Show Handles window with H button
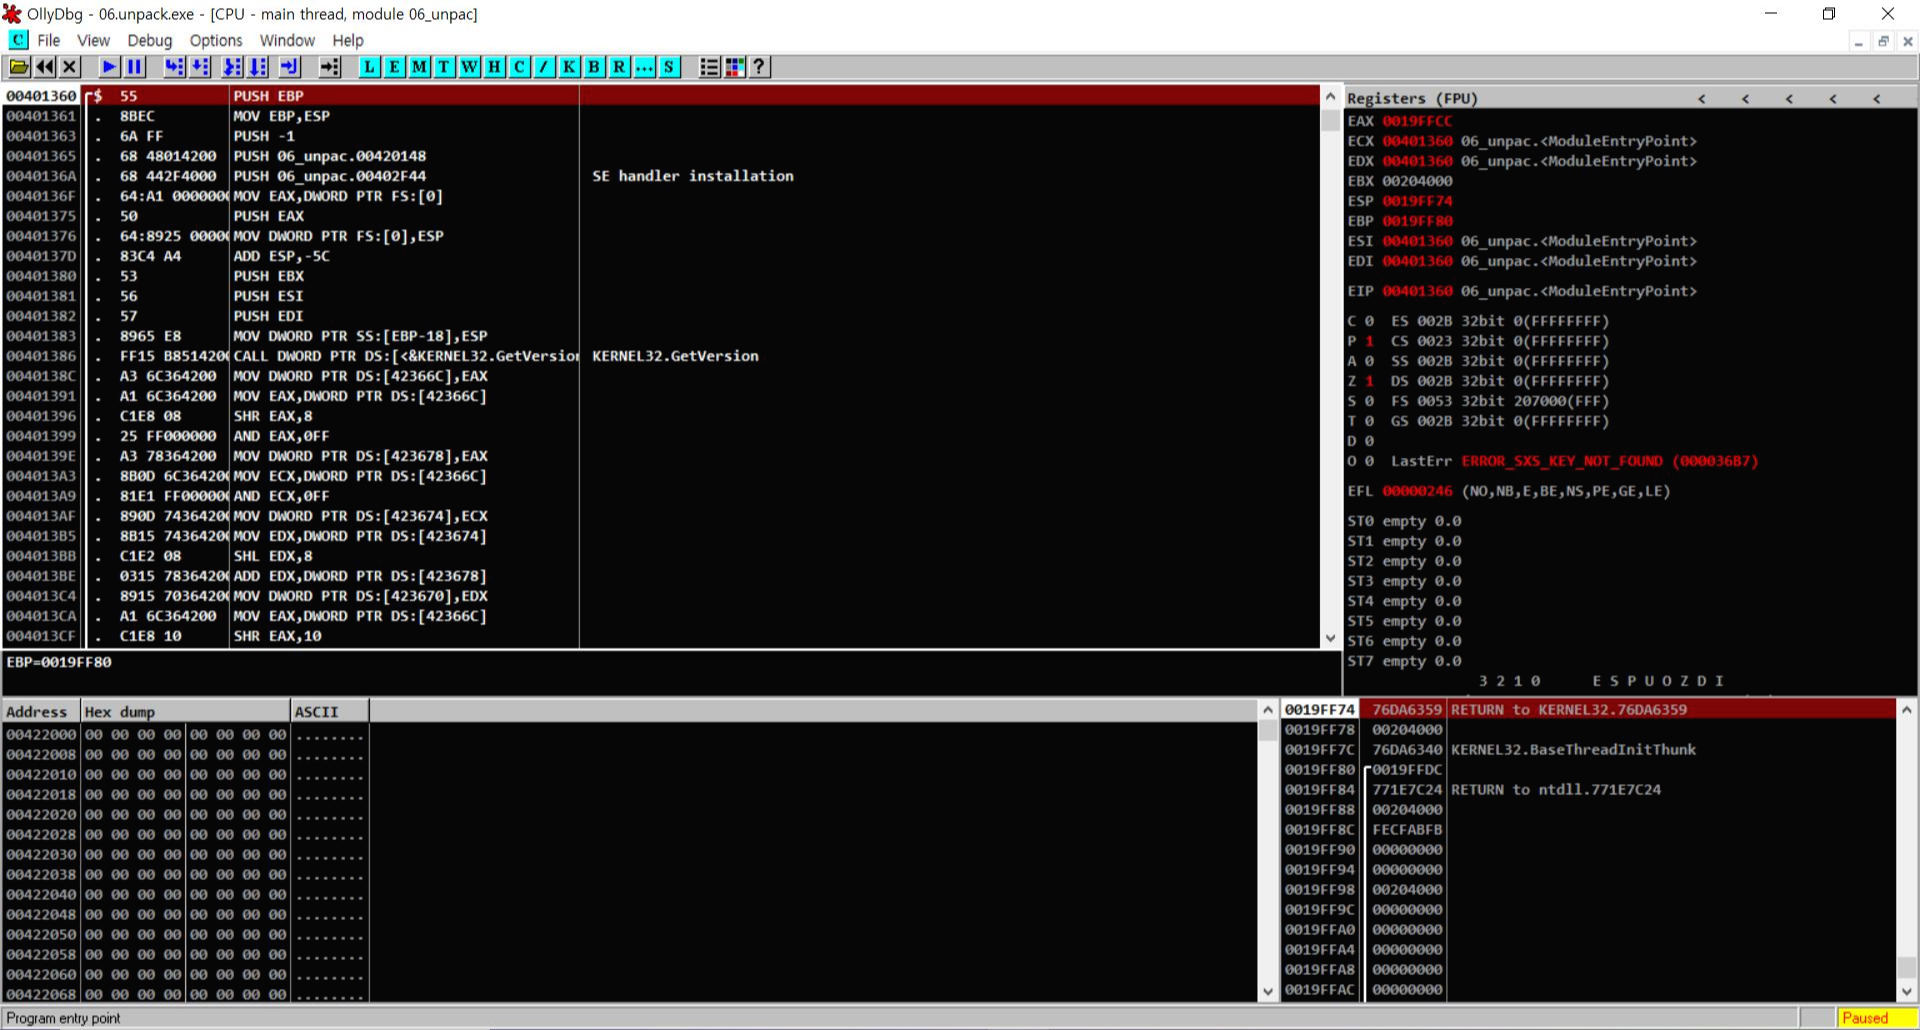The height and width of the screenshot is (1030, 1920). pyautogui.click(x=494, y=67)
